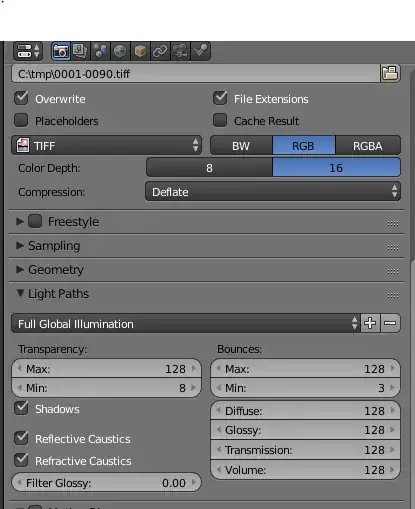The width and height of the screenshot is (415, 509).
Task: Click the Filter Glossy value field
Action: pyautogui.click(x=107, y=483)
